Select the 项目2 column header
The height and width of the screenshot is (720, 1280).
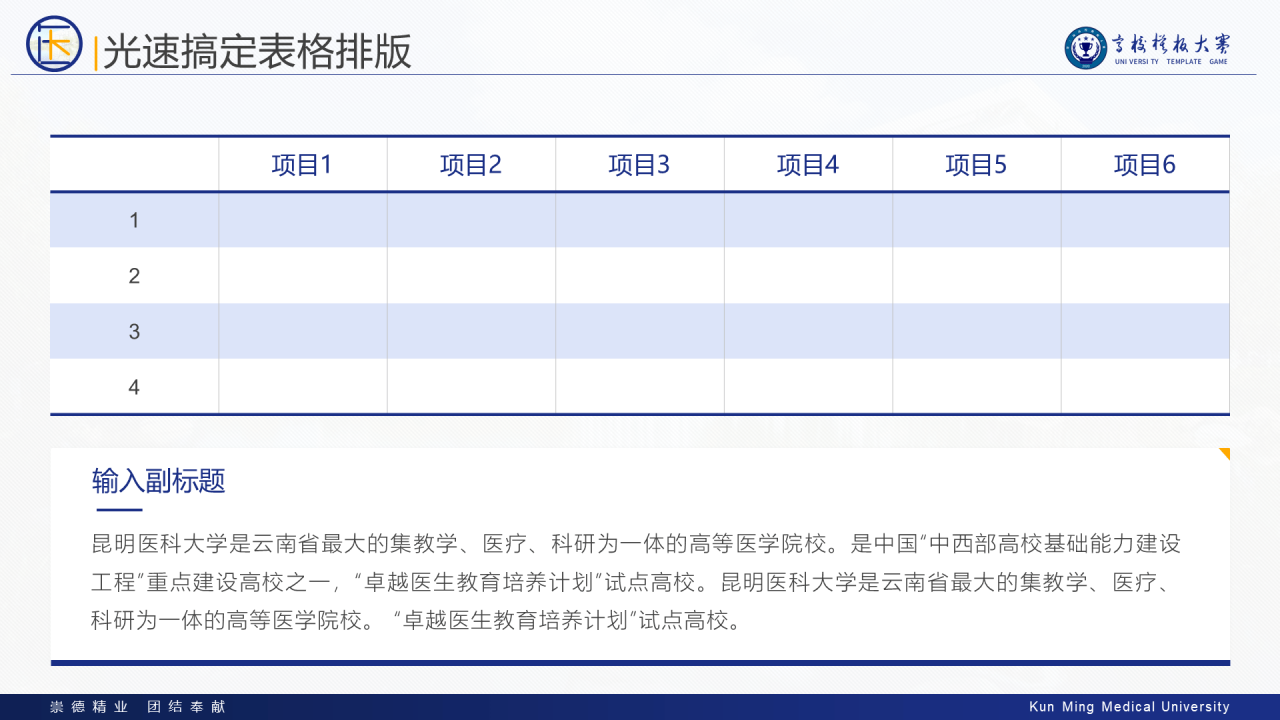(471, 164)
